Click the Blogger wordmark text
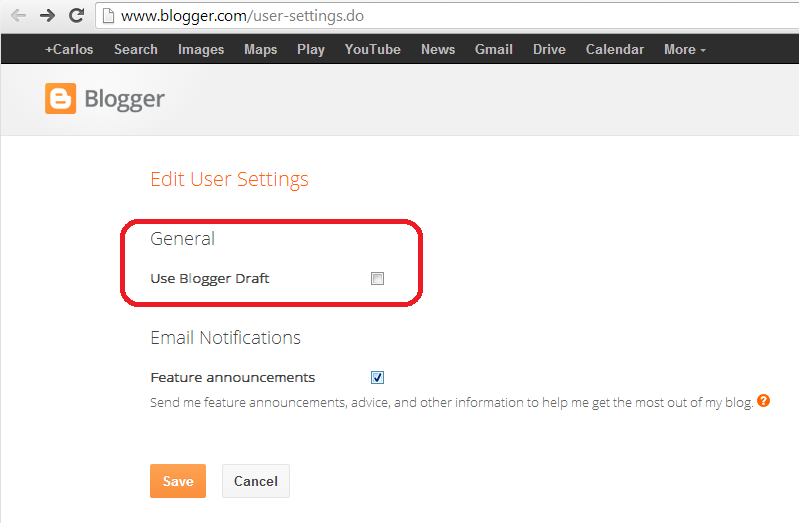The width and height of the screenshot is (799, 523). pos(124,99)
